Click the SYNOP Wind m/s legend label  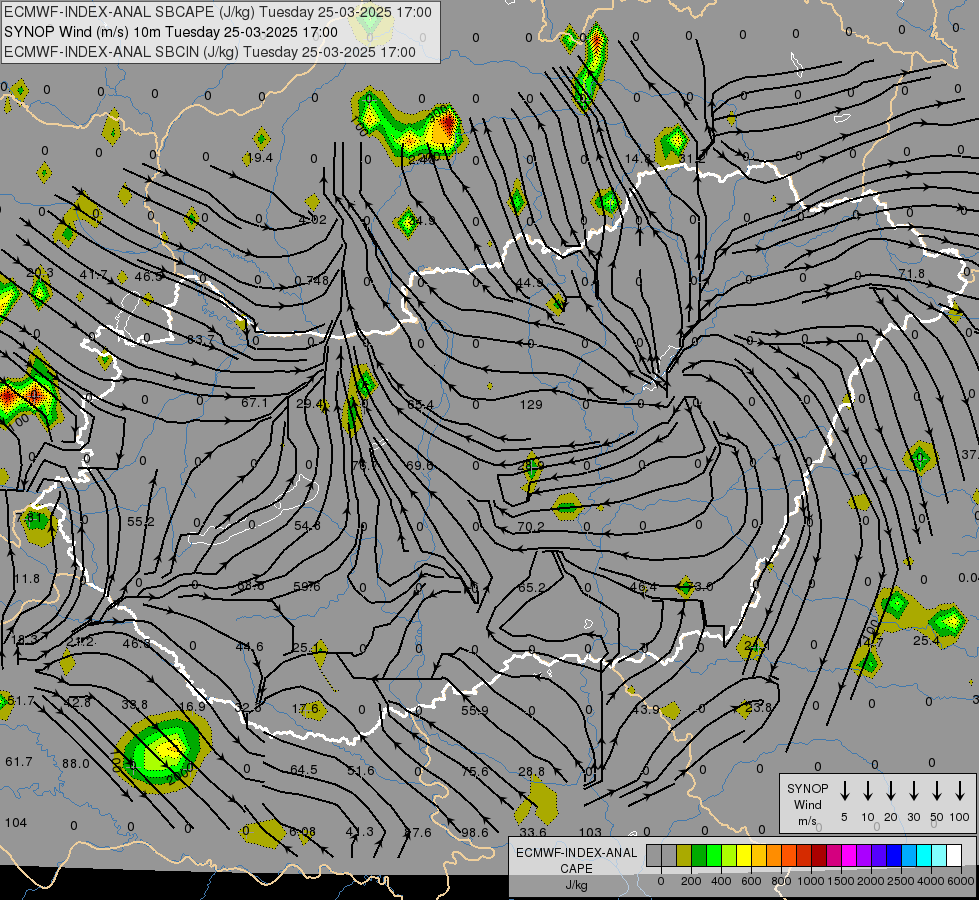(807, 805)
